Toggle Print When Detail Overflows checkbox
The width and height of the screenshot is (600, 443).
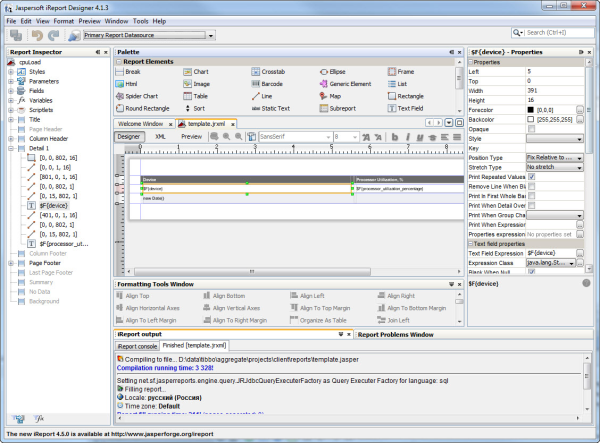click(x=531, y=205)
